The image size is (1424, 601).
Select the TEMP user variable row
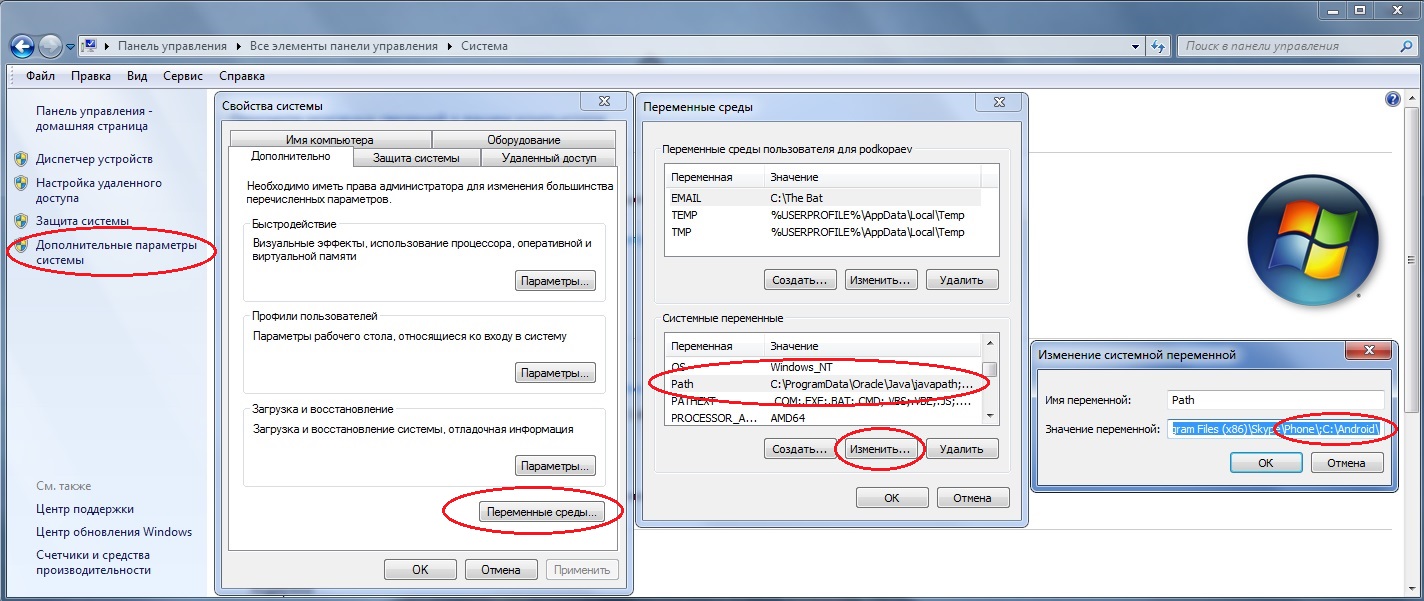tap(824, 215)
